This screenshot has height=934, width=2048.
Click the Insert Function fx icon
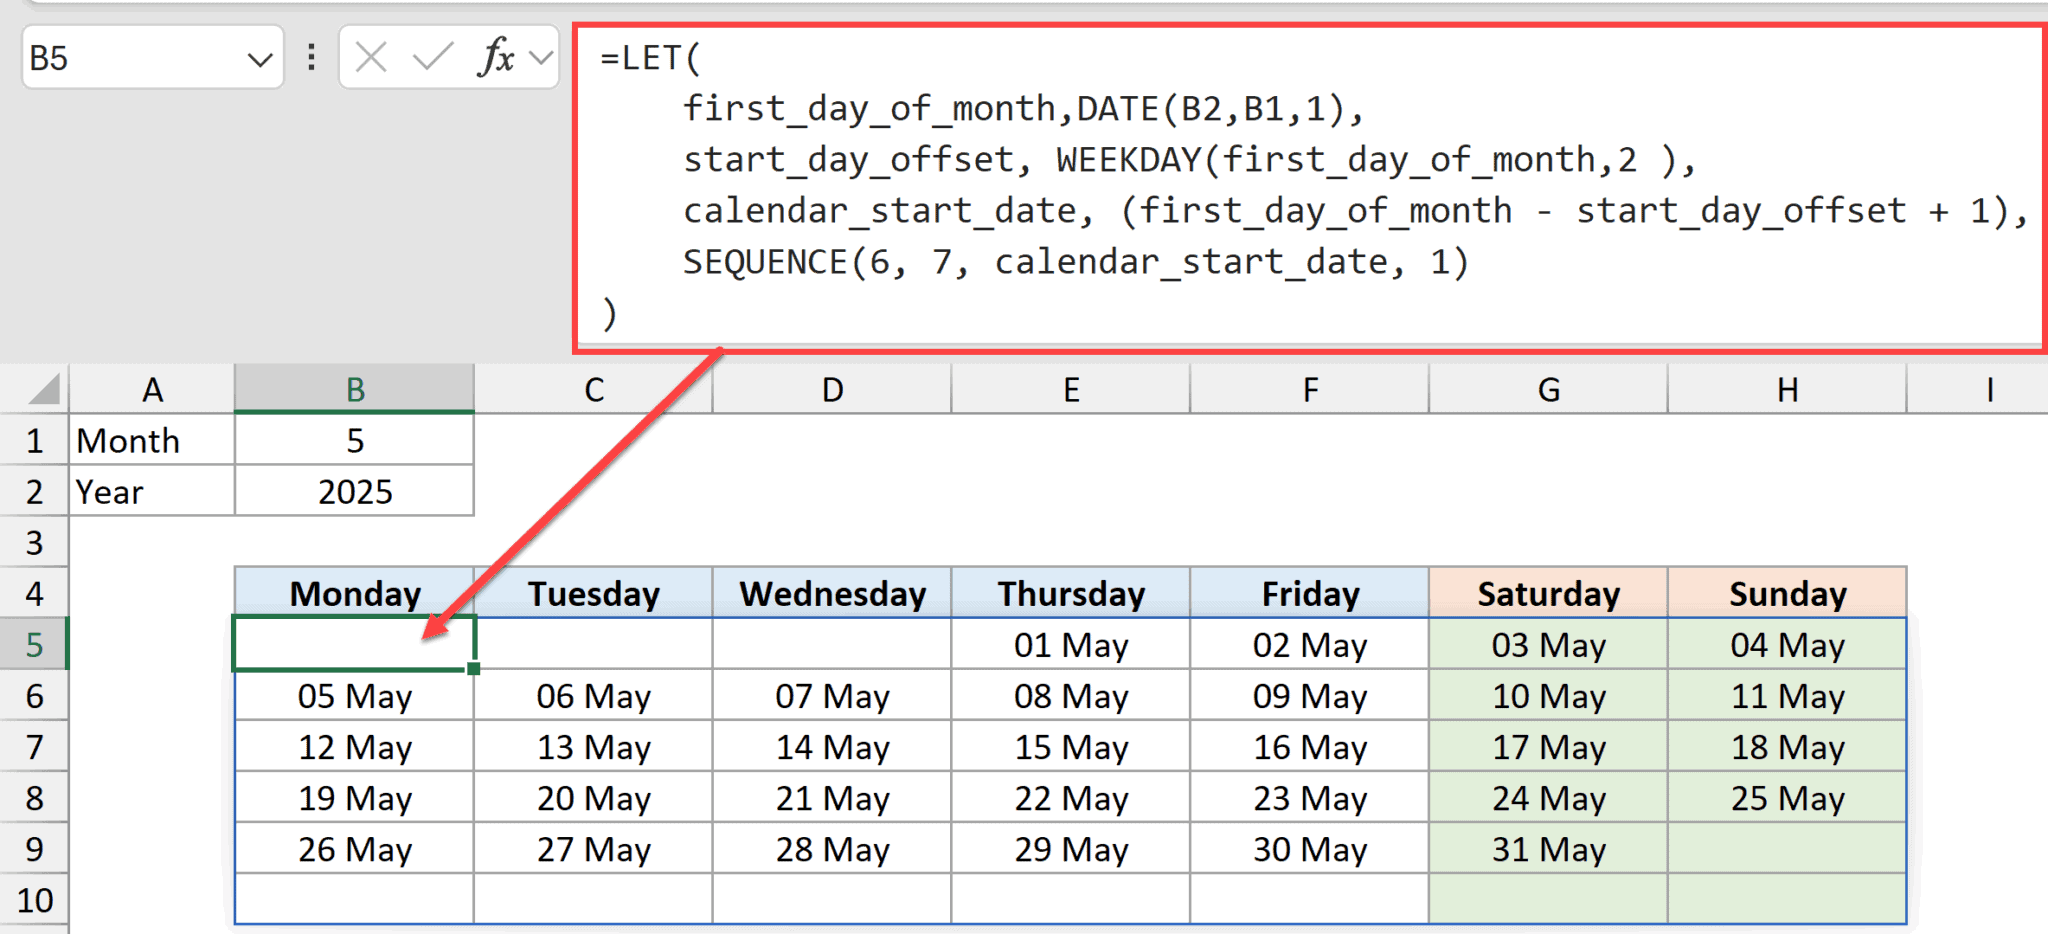[x=496, y=58]
